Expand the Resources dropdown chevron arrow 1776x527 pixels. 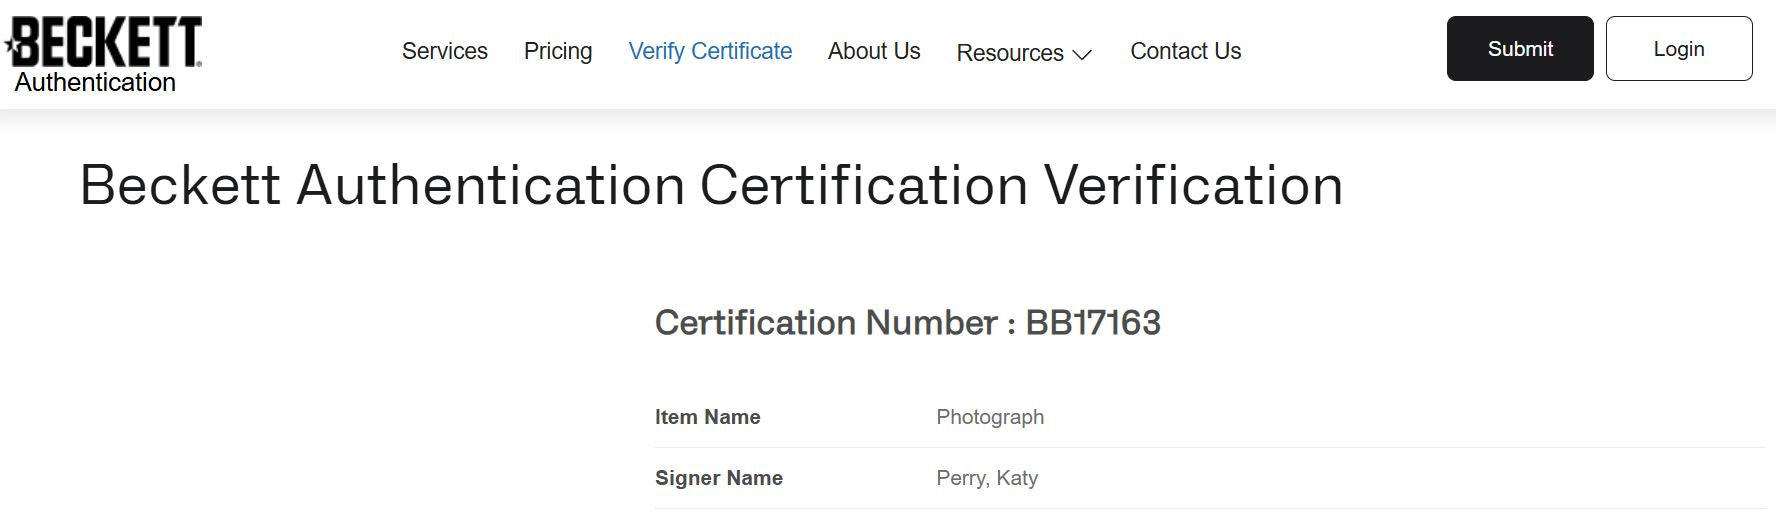point(1082,54)
